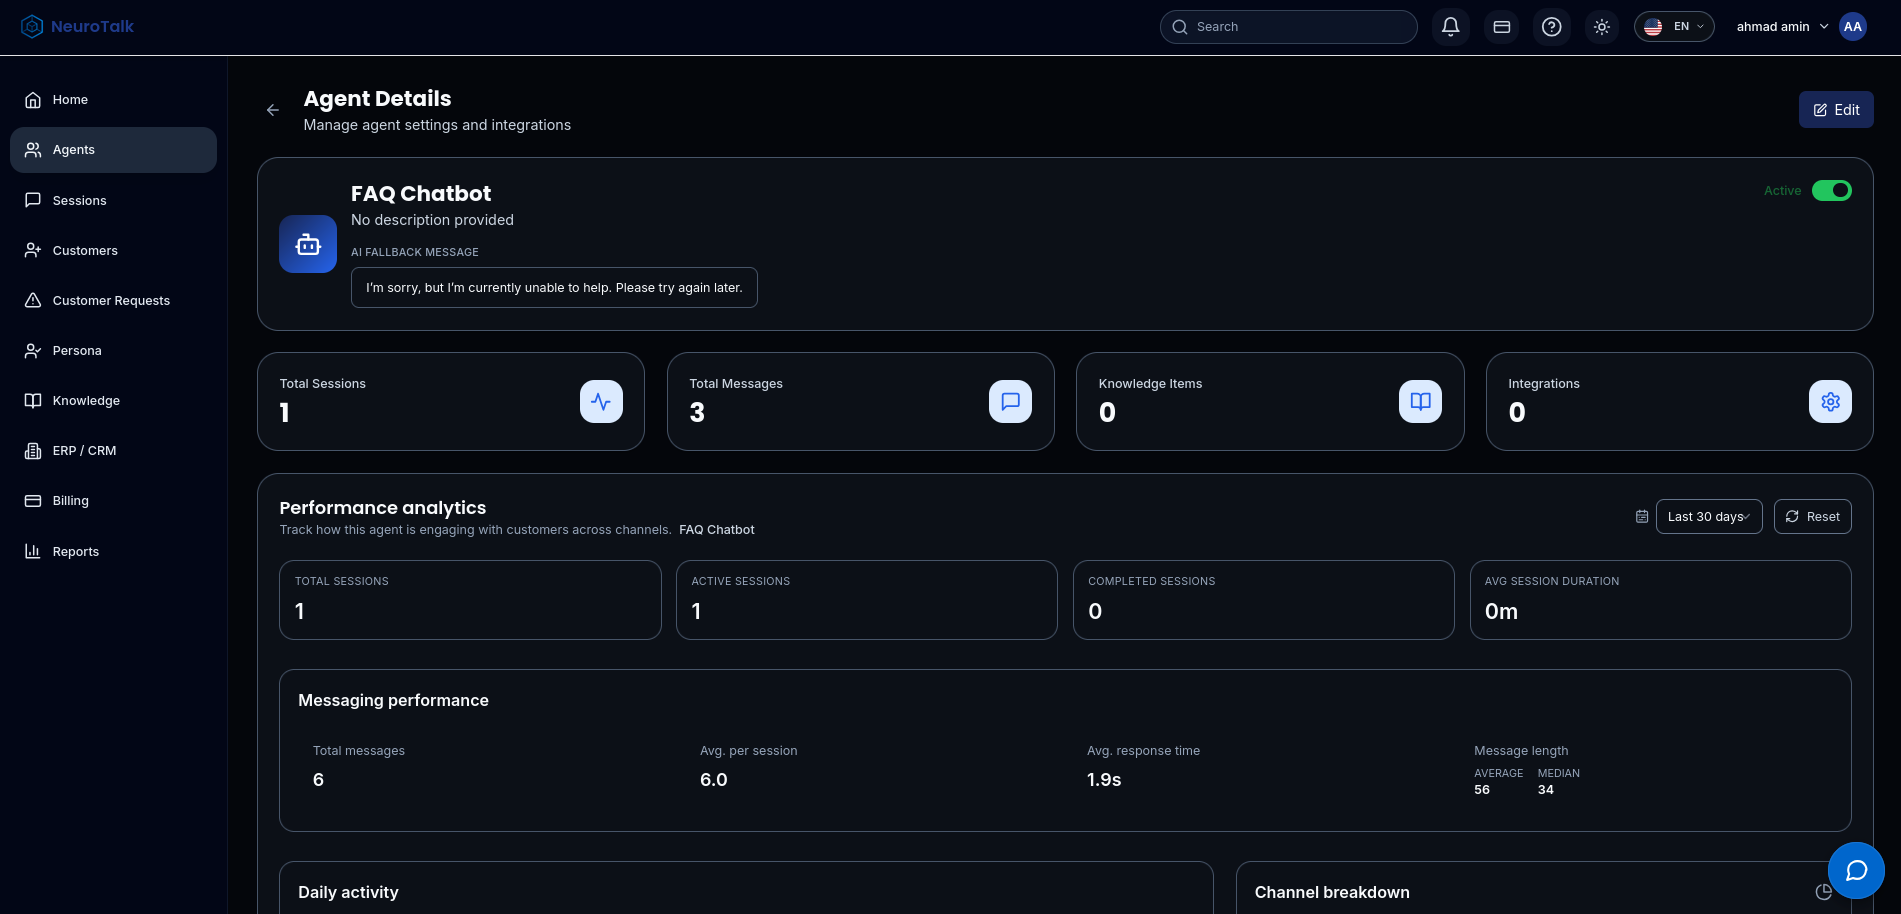Open Customer Requests in the sidebar
The image size is (1901, 914).
pyautogui.click(x=111, y=301)
